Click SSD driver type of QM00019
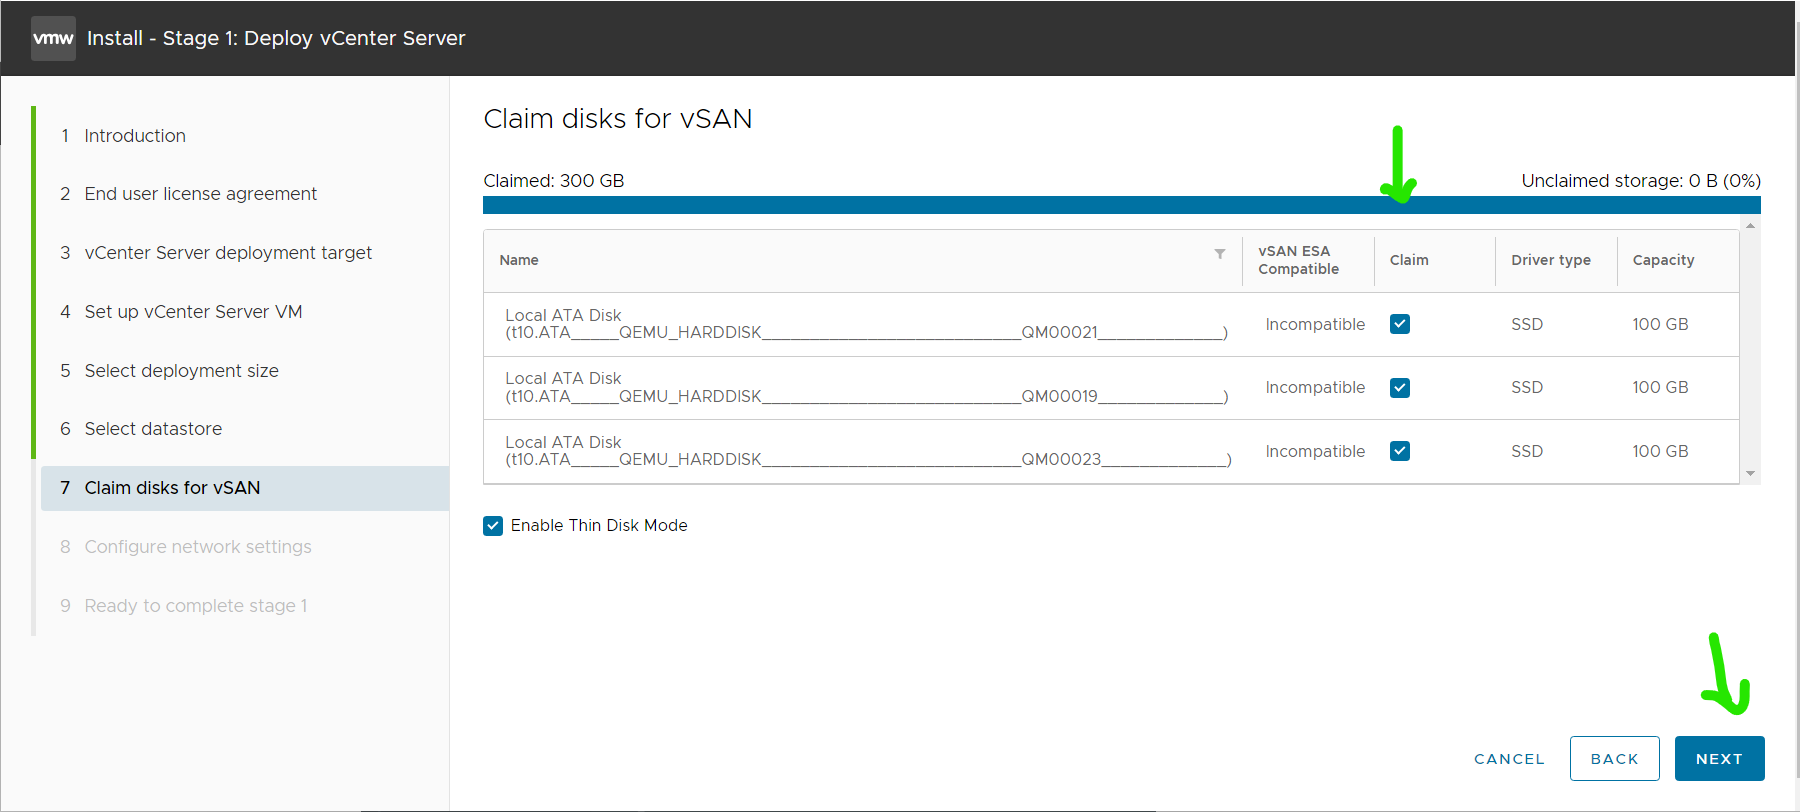 [x=1527, y=388]
